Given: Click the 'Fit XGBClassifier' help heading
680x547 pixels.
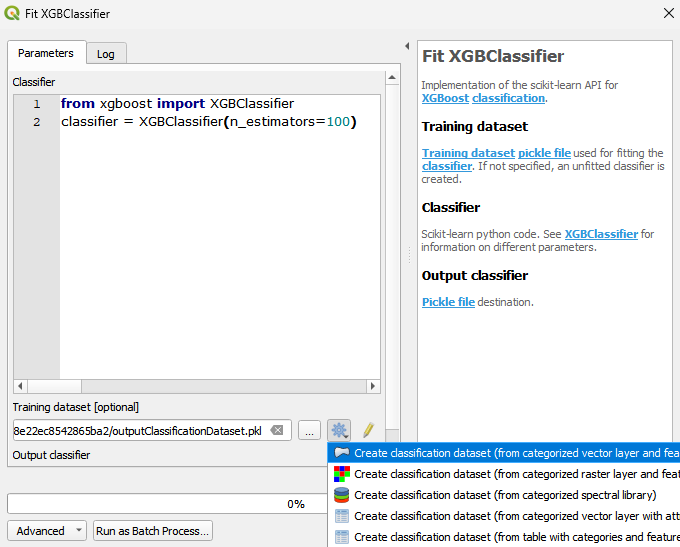Looking at the screenshot, I should tap(493, 56).
